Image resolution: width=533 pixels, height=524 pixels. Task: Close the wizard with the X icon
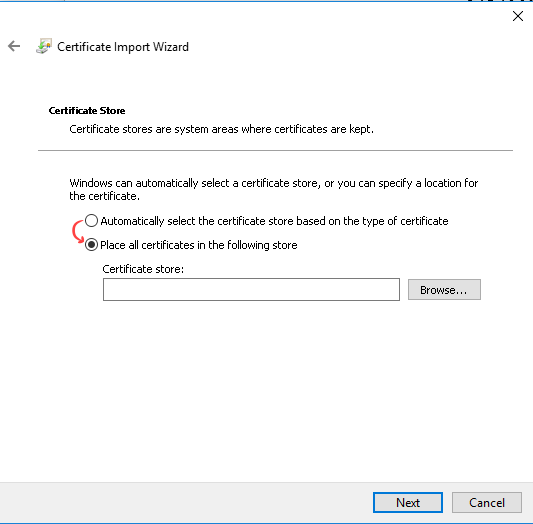coord(518,16)
